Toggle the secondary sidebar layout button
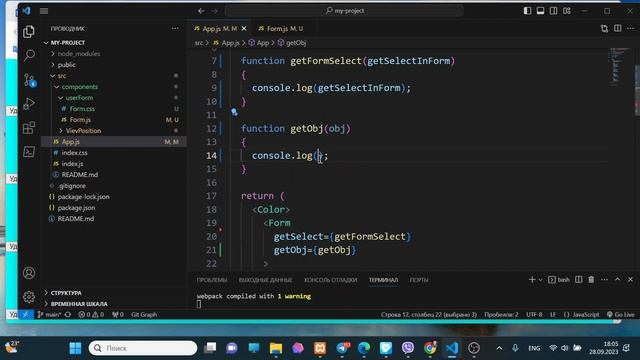 (x=553, y=11)
